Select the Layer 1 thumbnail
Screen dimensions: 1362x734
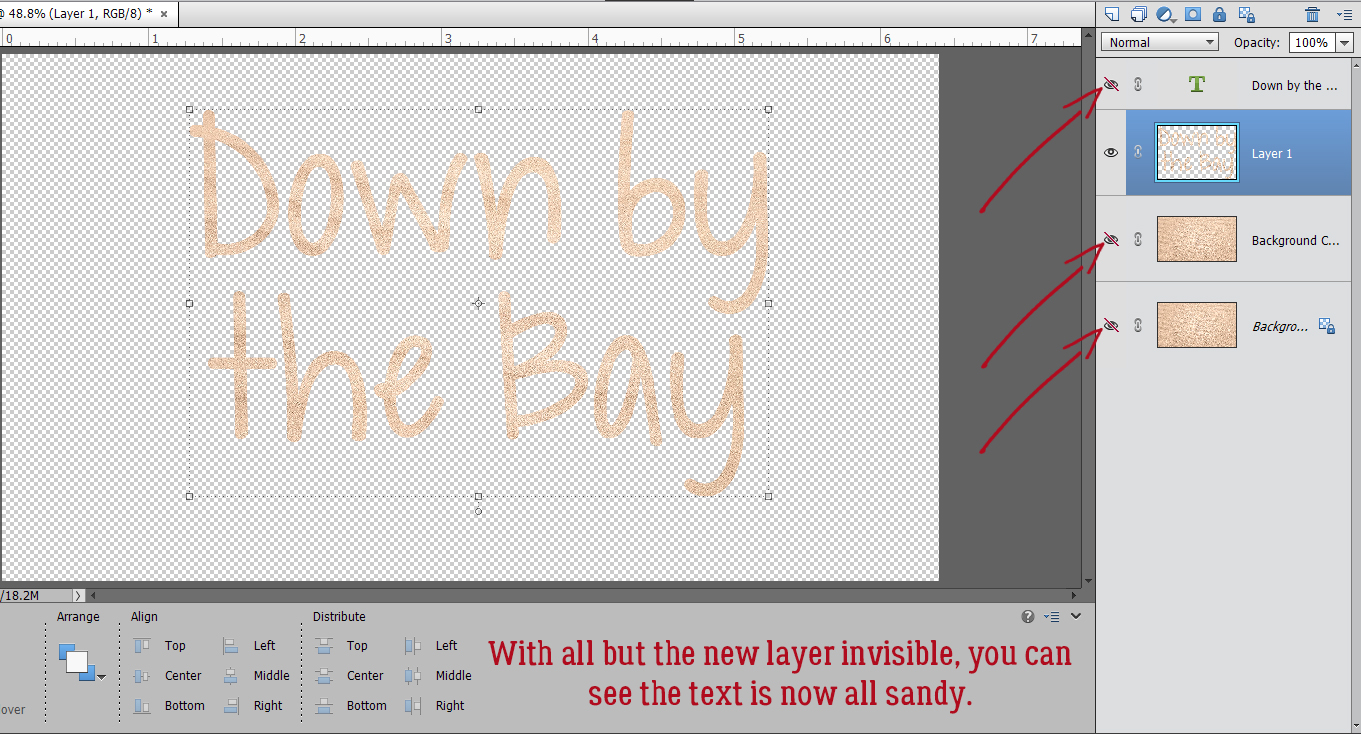tap(1197, 152)
